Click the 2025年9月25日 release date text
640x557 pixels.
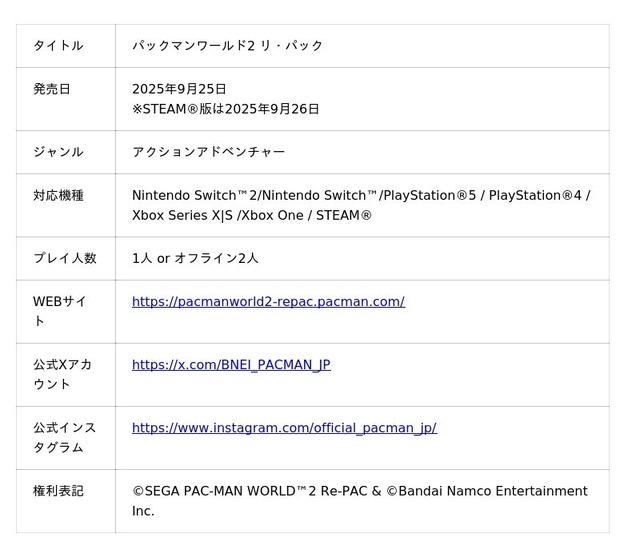pyautogui.click(x=180, y=89)
